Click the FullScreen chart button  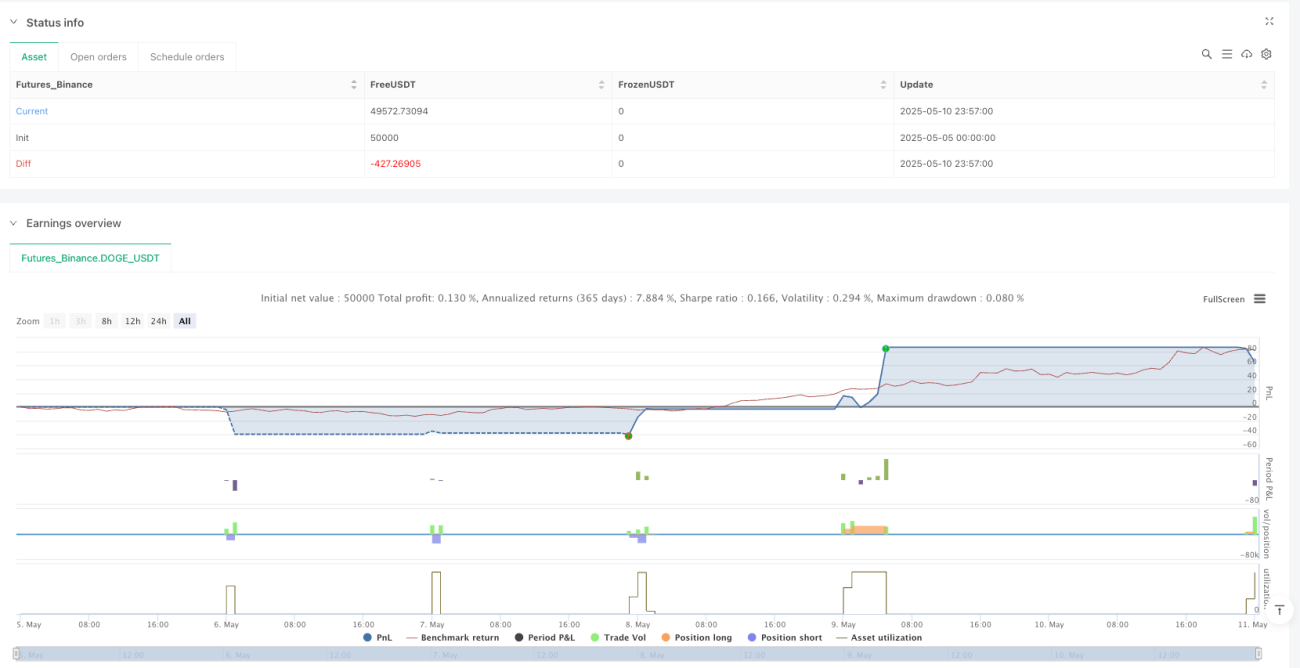[1224, 299]
